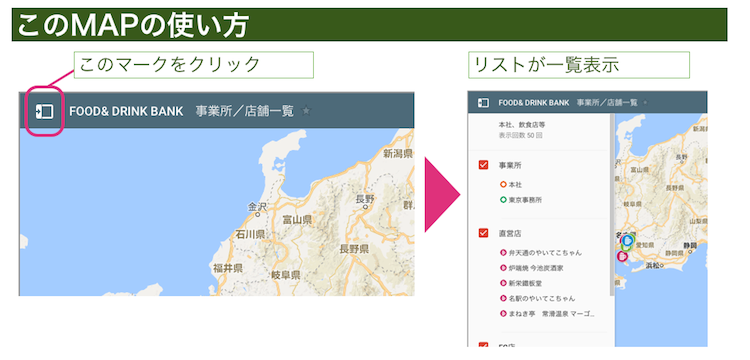Click the star icon beside 事業所／店舗一覧
750x360 pixels.
[x=306, y=111]
